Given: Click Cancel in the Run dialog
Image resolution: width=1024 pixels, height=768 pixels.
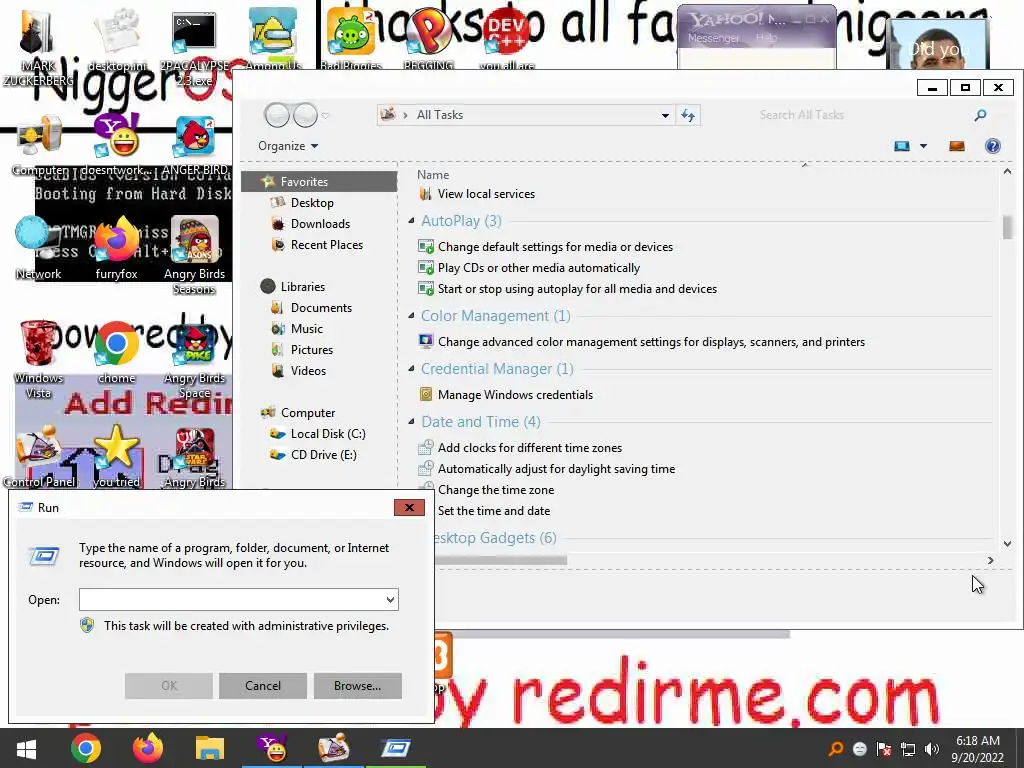Looking at the screenshot, I should 263,686.
